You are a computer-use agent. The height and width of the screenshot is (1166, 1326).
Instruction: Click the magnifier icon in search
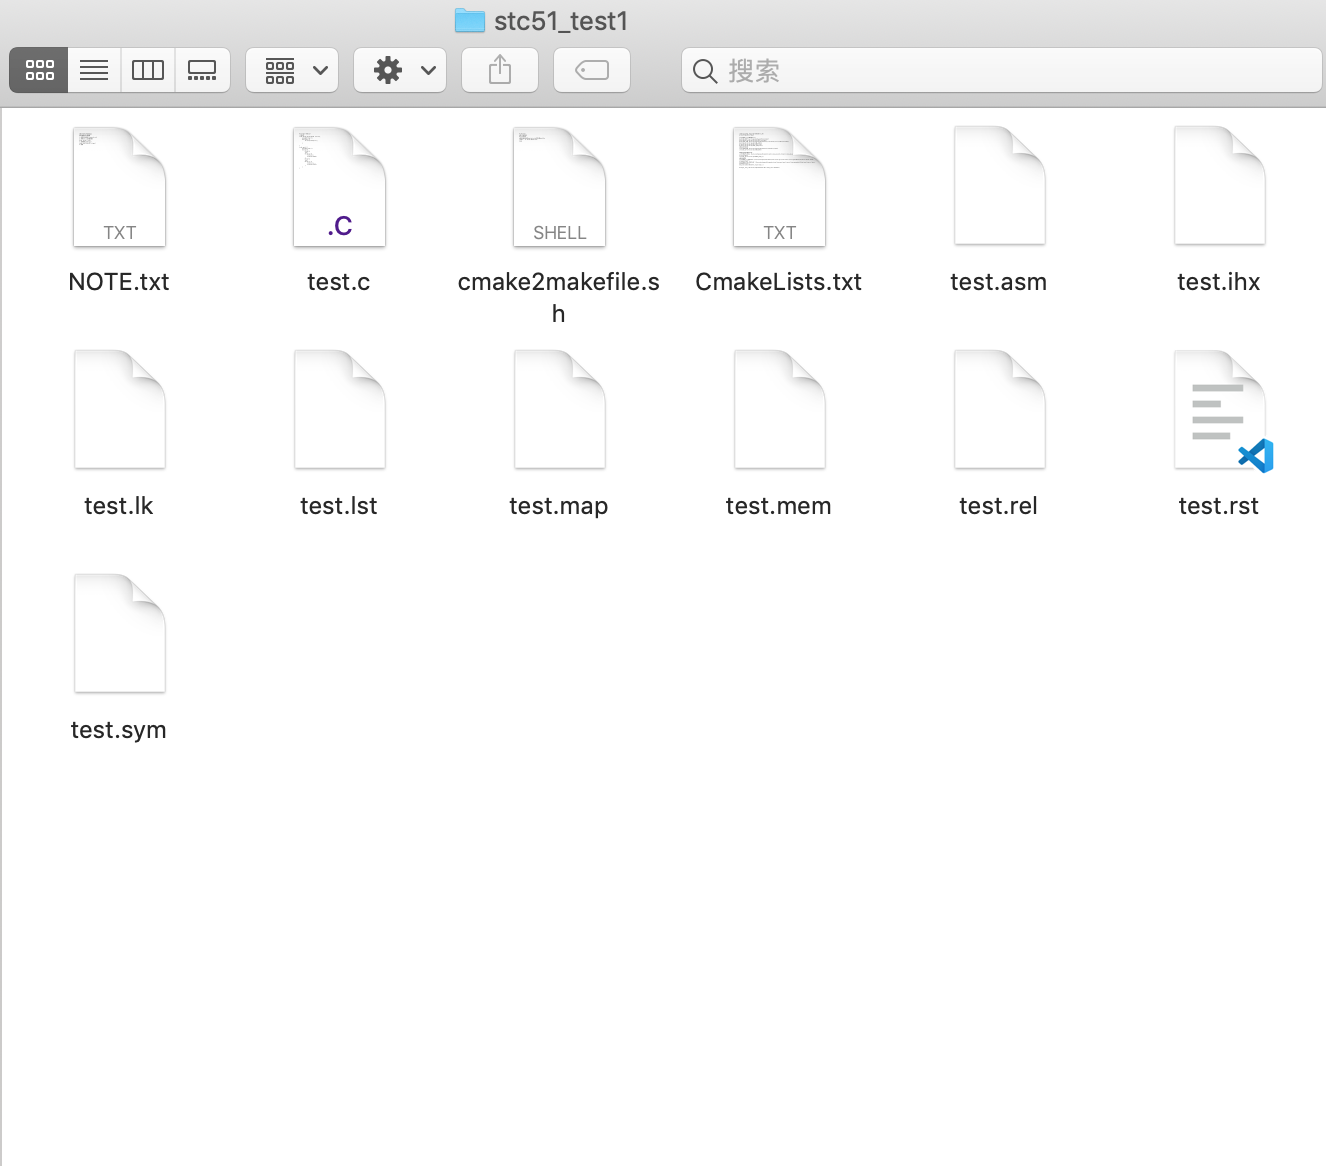pos(705,71)
